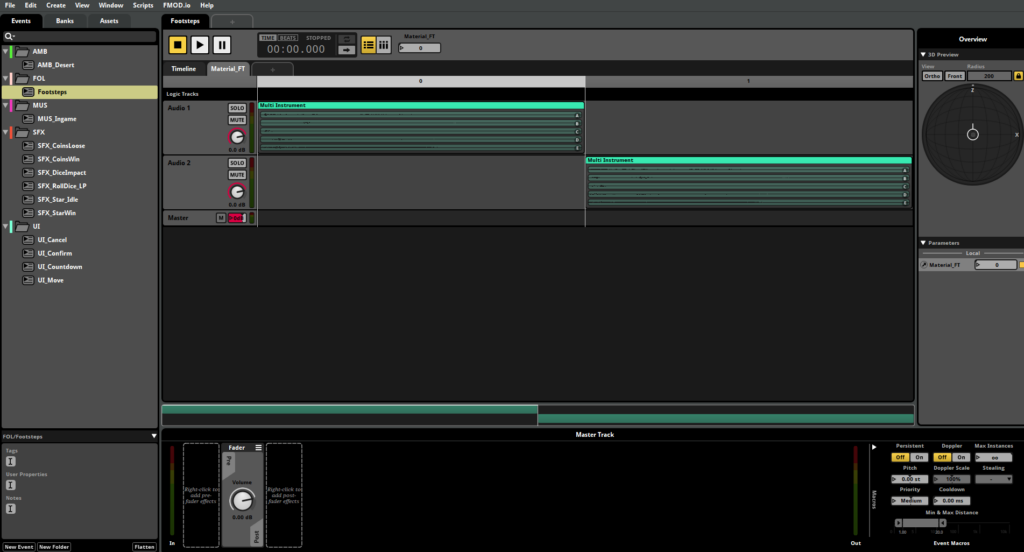Toggle the loop playback icon
Image resolution: width=1024 pixels, height=552 pixels.
(346, 39)
